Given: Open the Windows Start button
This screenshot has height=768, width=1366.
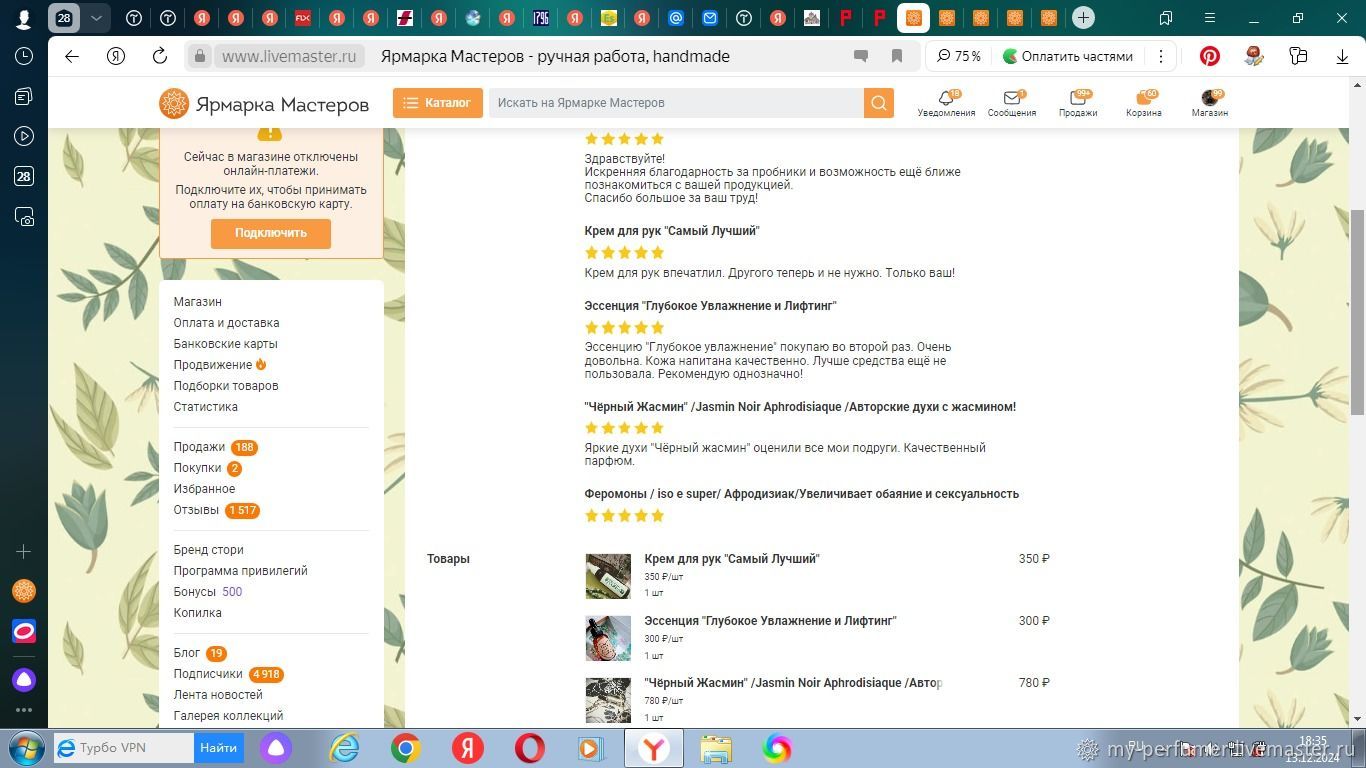Looking at the screenshot, I should tap(26, 748).
